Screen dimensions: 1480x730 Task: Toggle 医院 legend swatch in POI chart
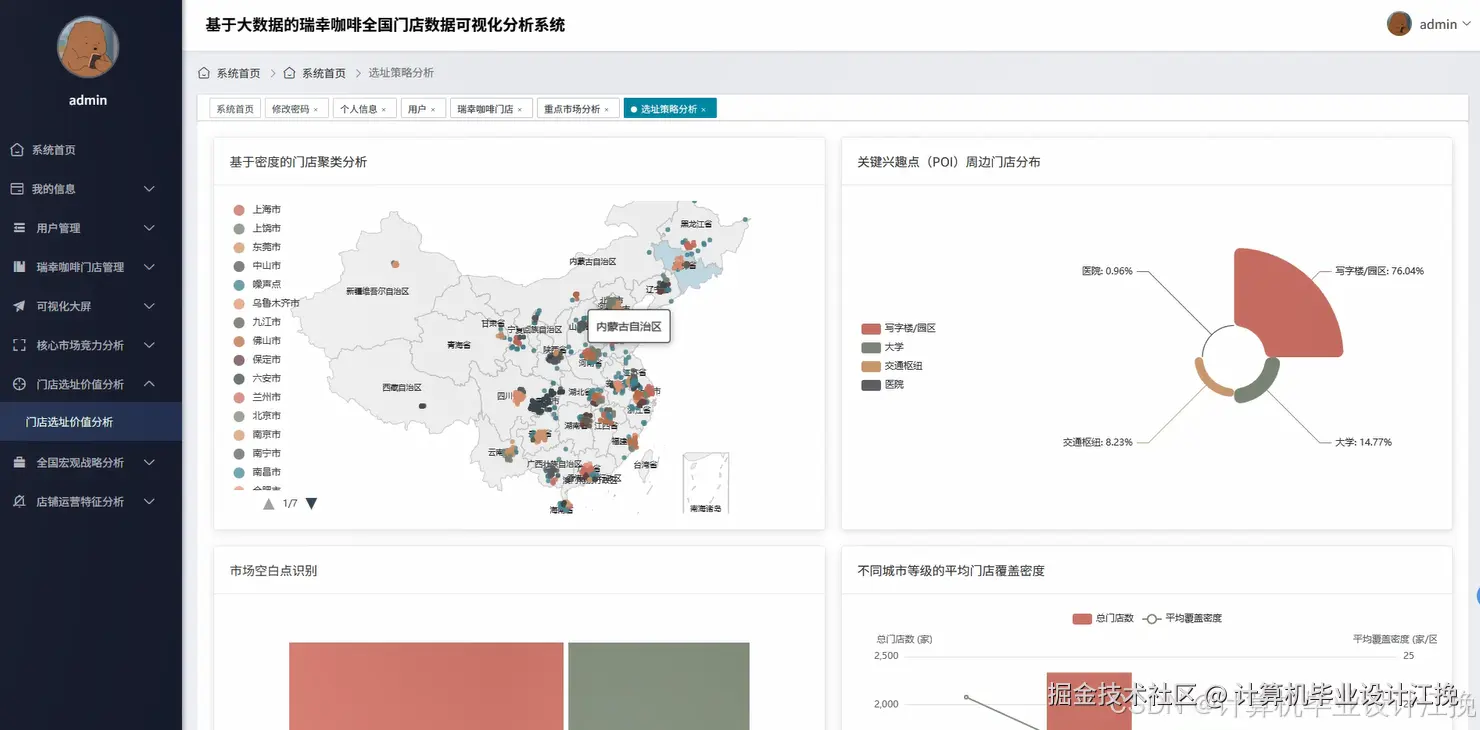pos(870,385)
